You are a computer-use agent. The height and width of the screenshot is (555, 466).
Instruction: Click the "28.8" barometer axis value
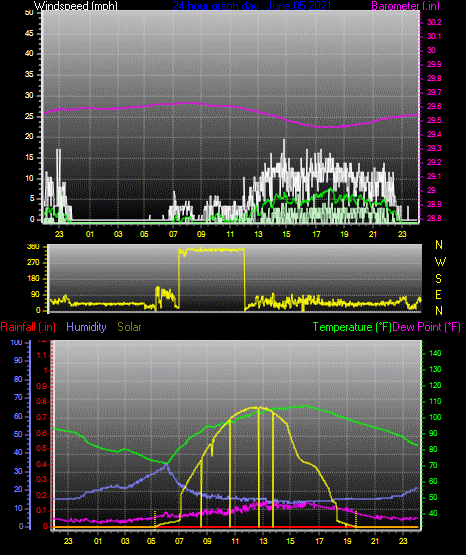tap(434, 218)
